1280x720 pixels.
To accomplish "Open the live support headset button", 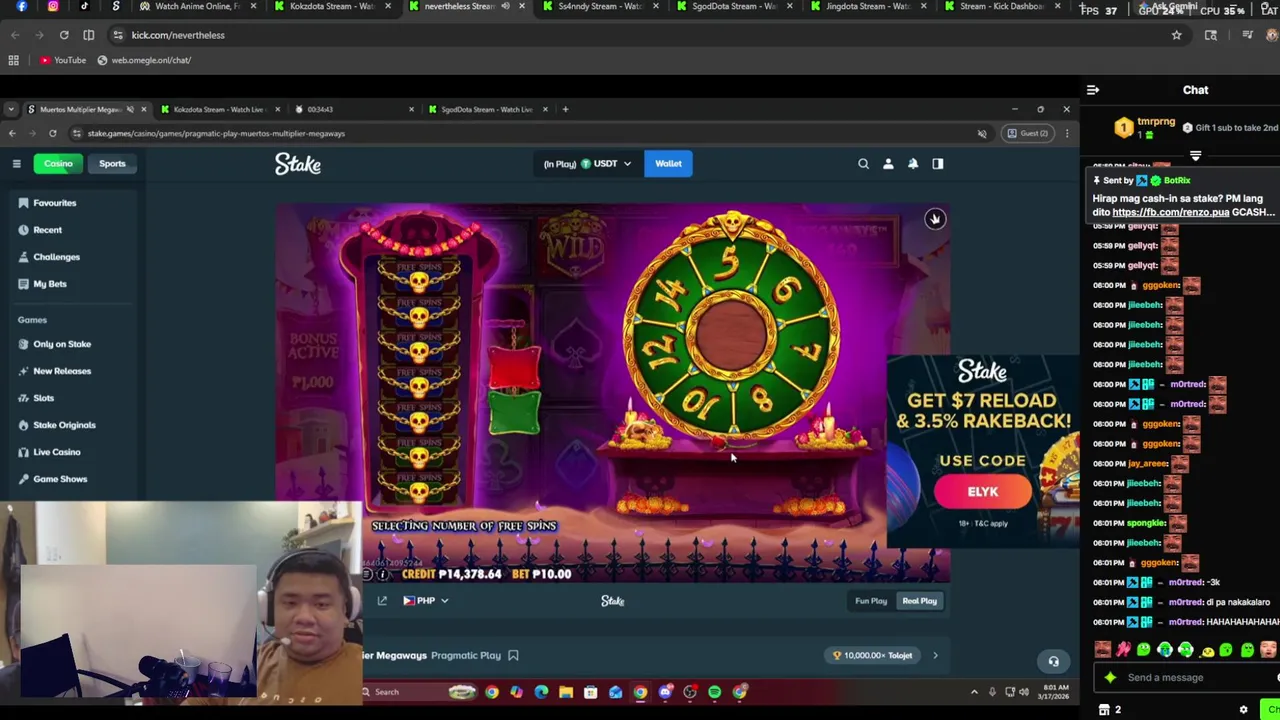I will click(1053, 661).
